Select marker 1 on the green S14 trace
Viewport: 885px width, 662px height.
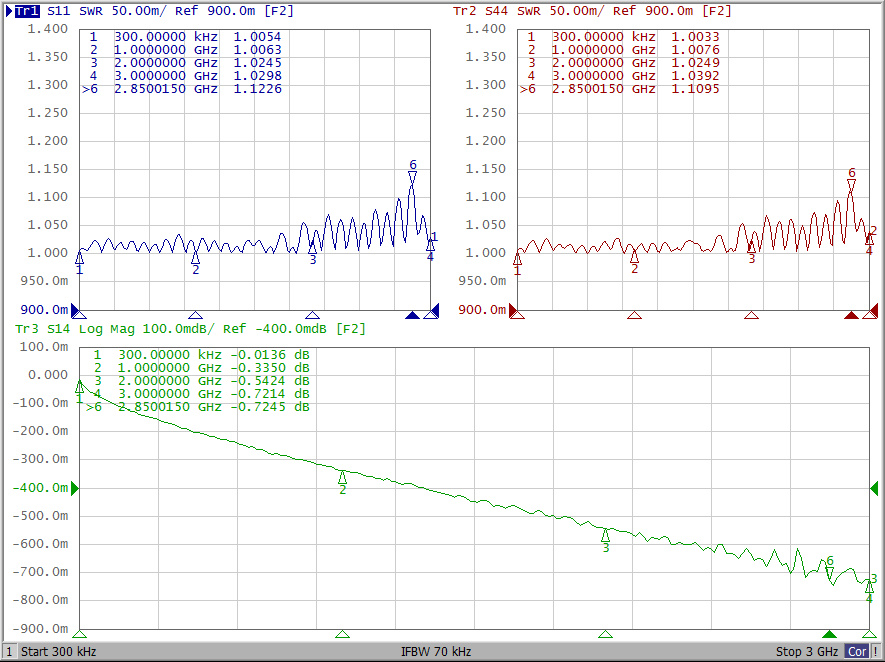click(x=80, y=387)
